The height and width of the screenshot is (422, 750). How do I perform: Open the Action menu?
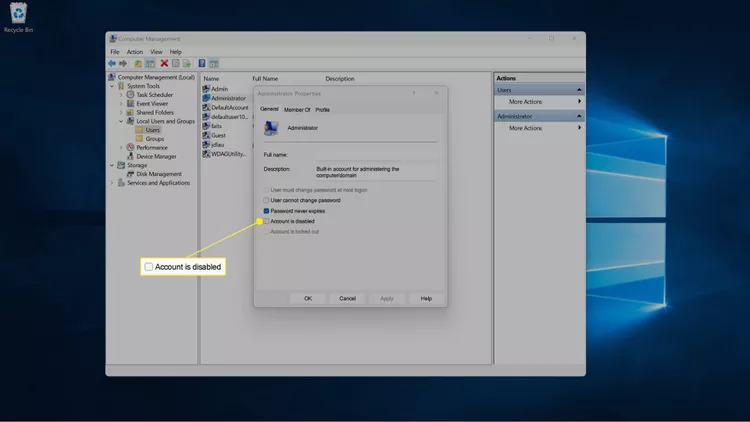134,51
